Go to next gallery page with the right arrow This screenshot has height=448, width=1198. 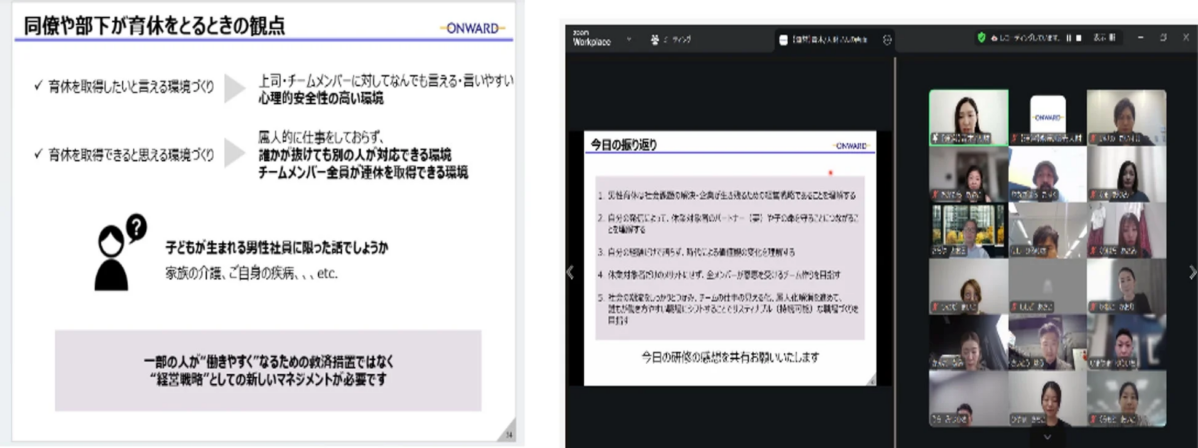point(1192,271)
